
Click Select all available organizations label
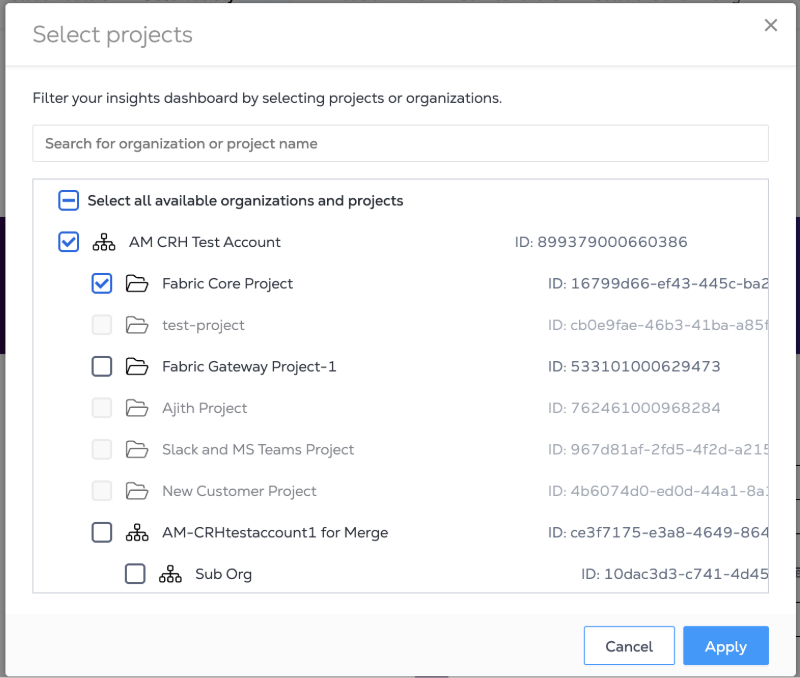coord(245,201)
